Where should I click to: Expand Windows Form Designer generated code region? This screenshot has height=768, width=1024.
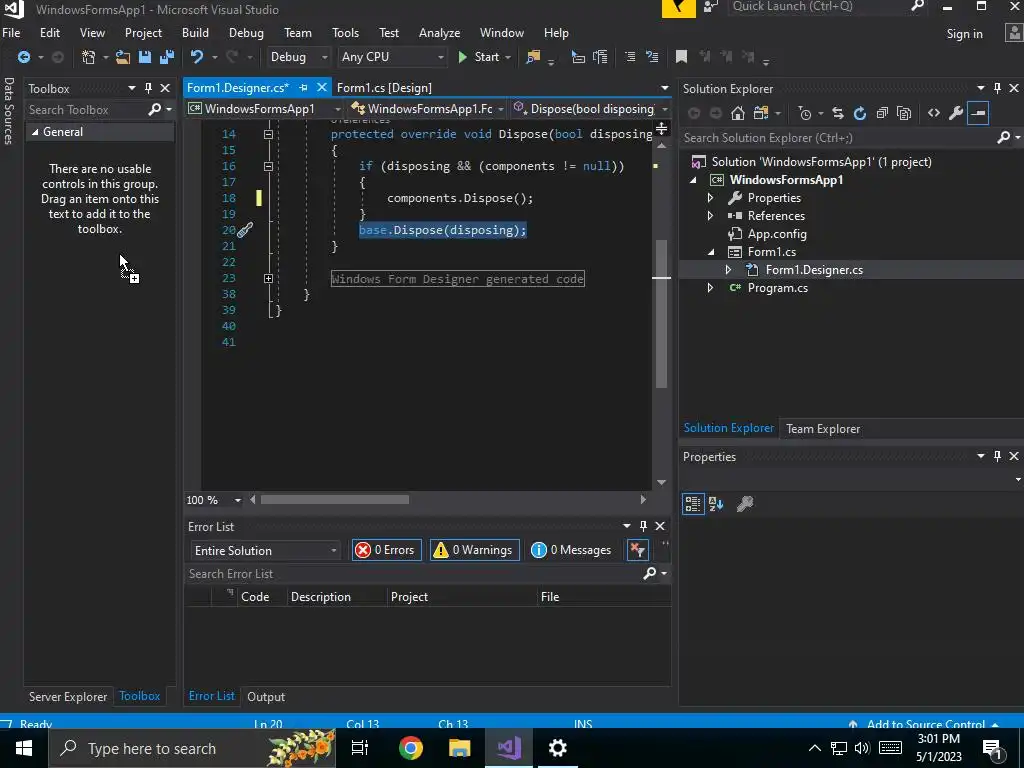tap(268, 279)
